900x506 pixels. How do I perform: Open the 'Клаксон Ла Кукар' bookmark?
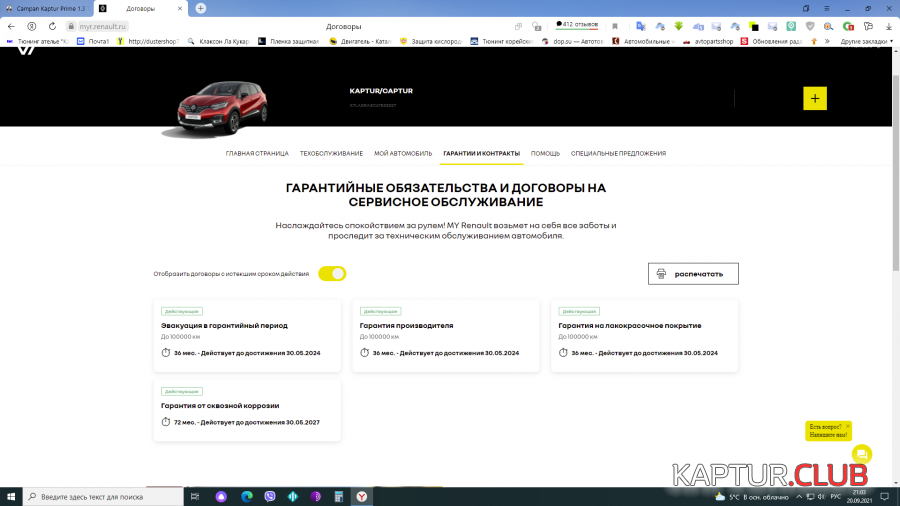(x=218, y=41)
